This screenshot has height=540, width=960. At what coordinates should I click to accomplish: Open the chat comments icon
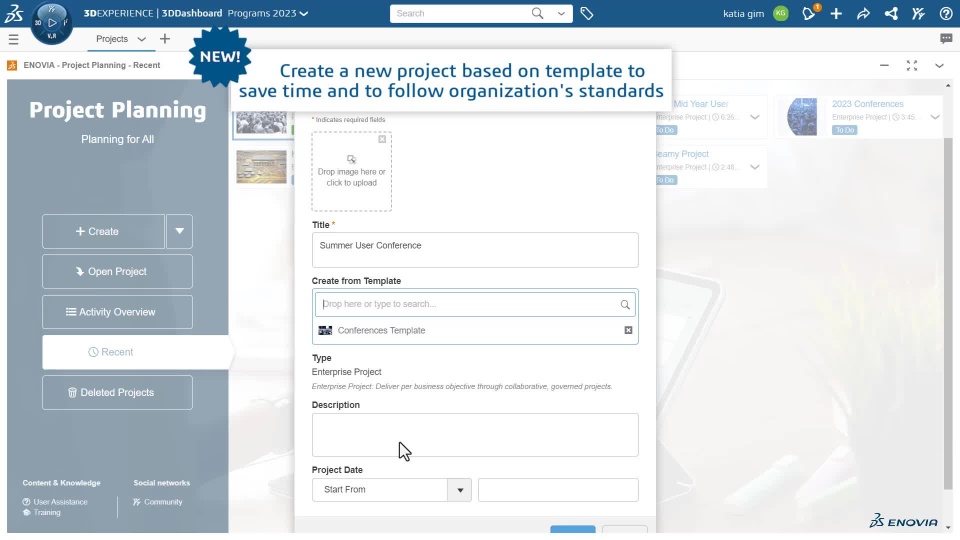946,39
